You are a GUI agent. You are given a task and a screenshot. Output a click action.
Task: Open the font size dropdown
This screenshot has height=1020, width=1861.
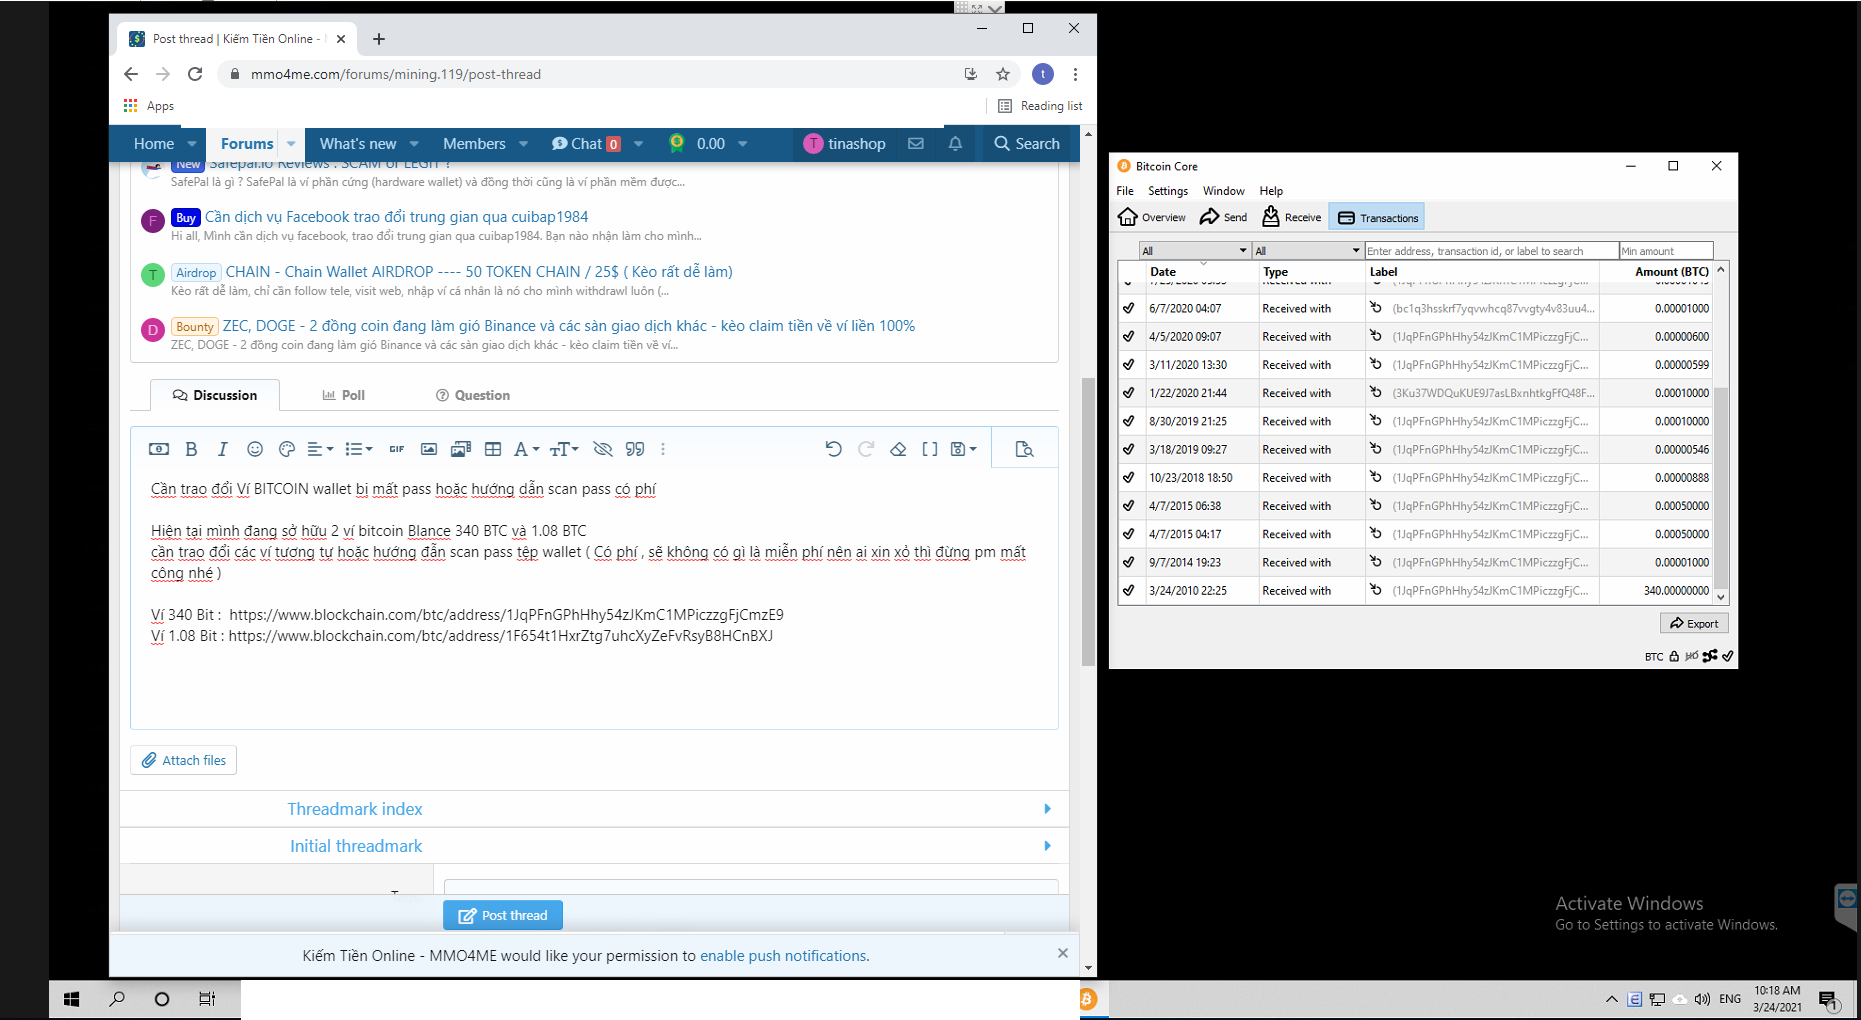[x=564, y=450]
